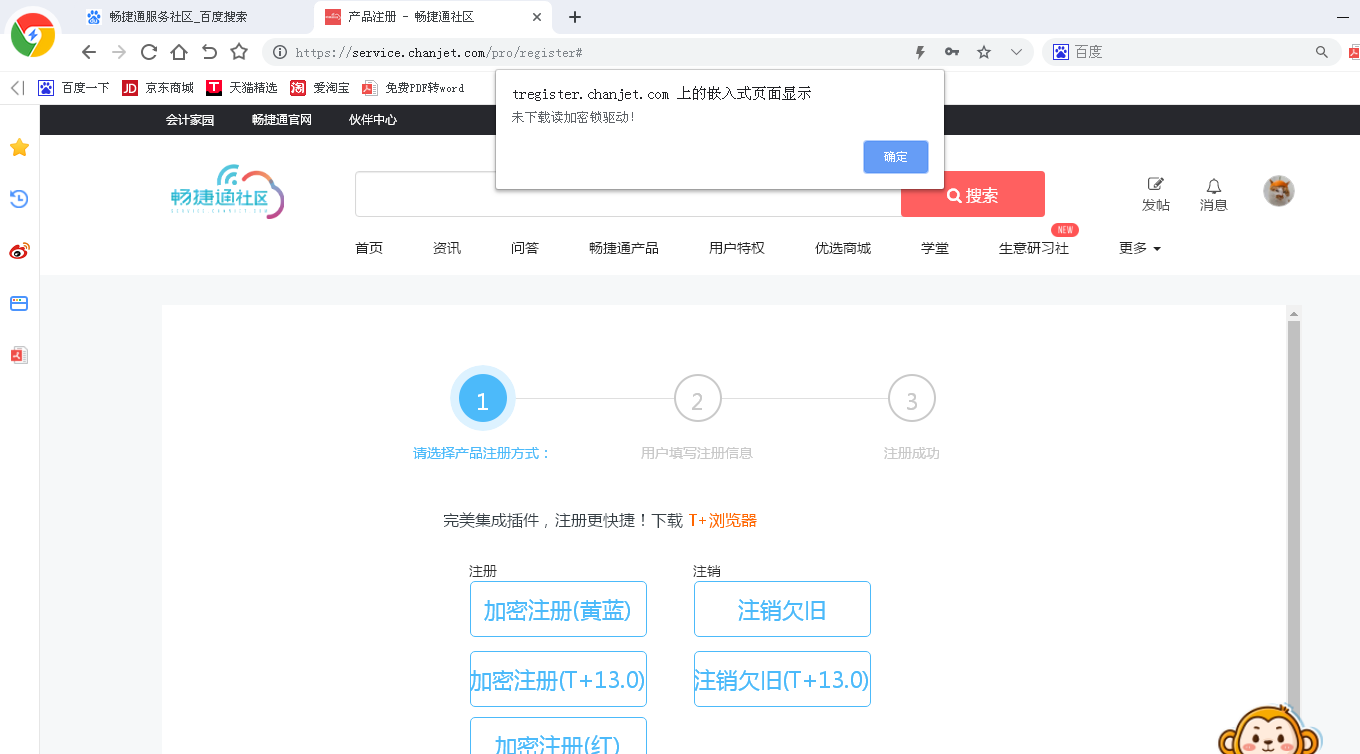Bookmark via star icon beside home button

(x=239, y=52)
